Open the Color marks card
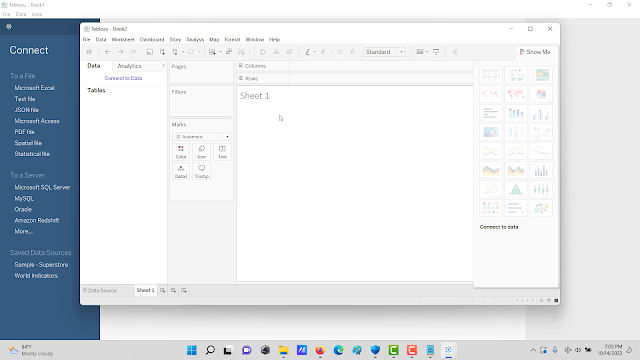 tap(181, 152)
